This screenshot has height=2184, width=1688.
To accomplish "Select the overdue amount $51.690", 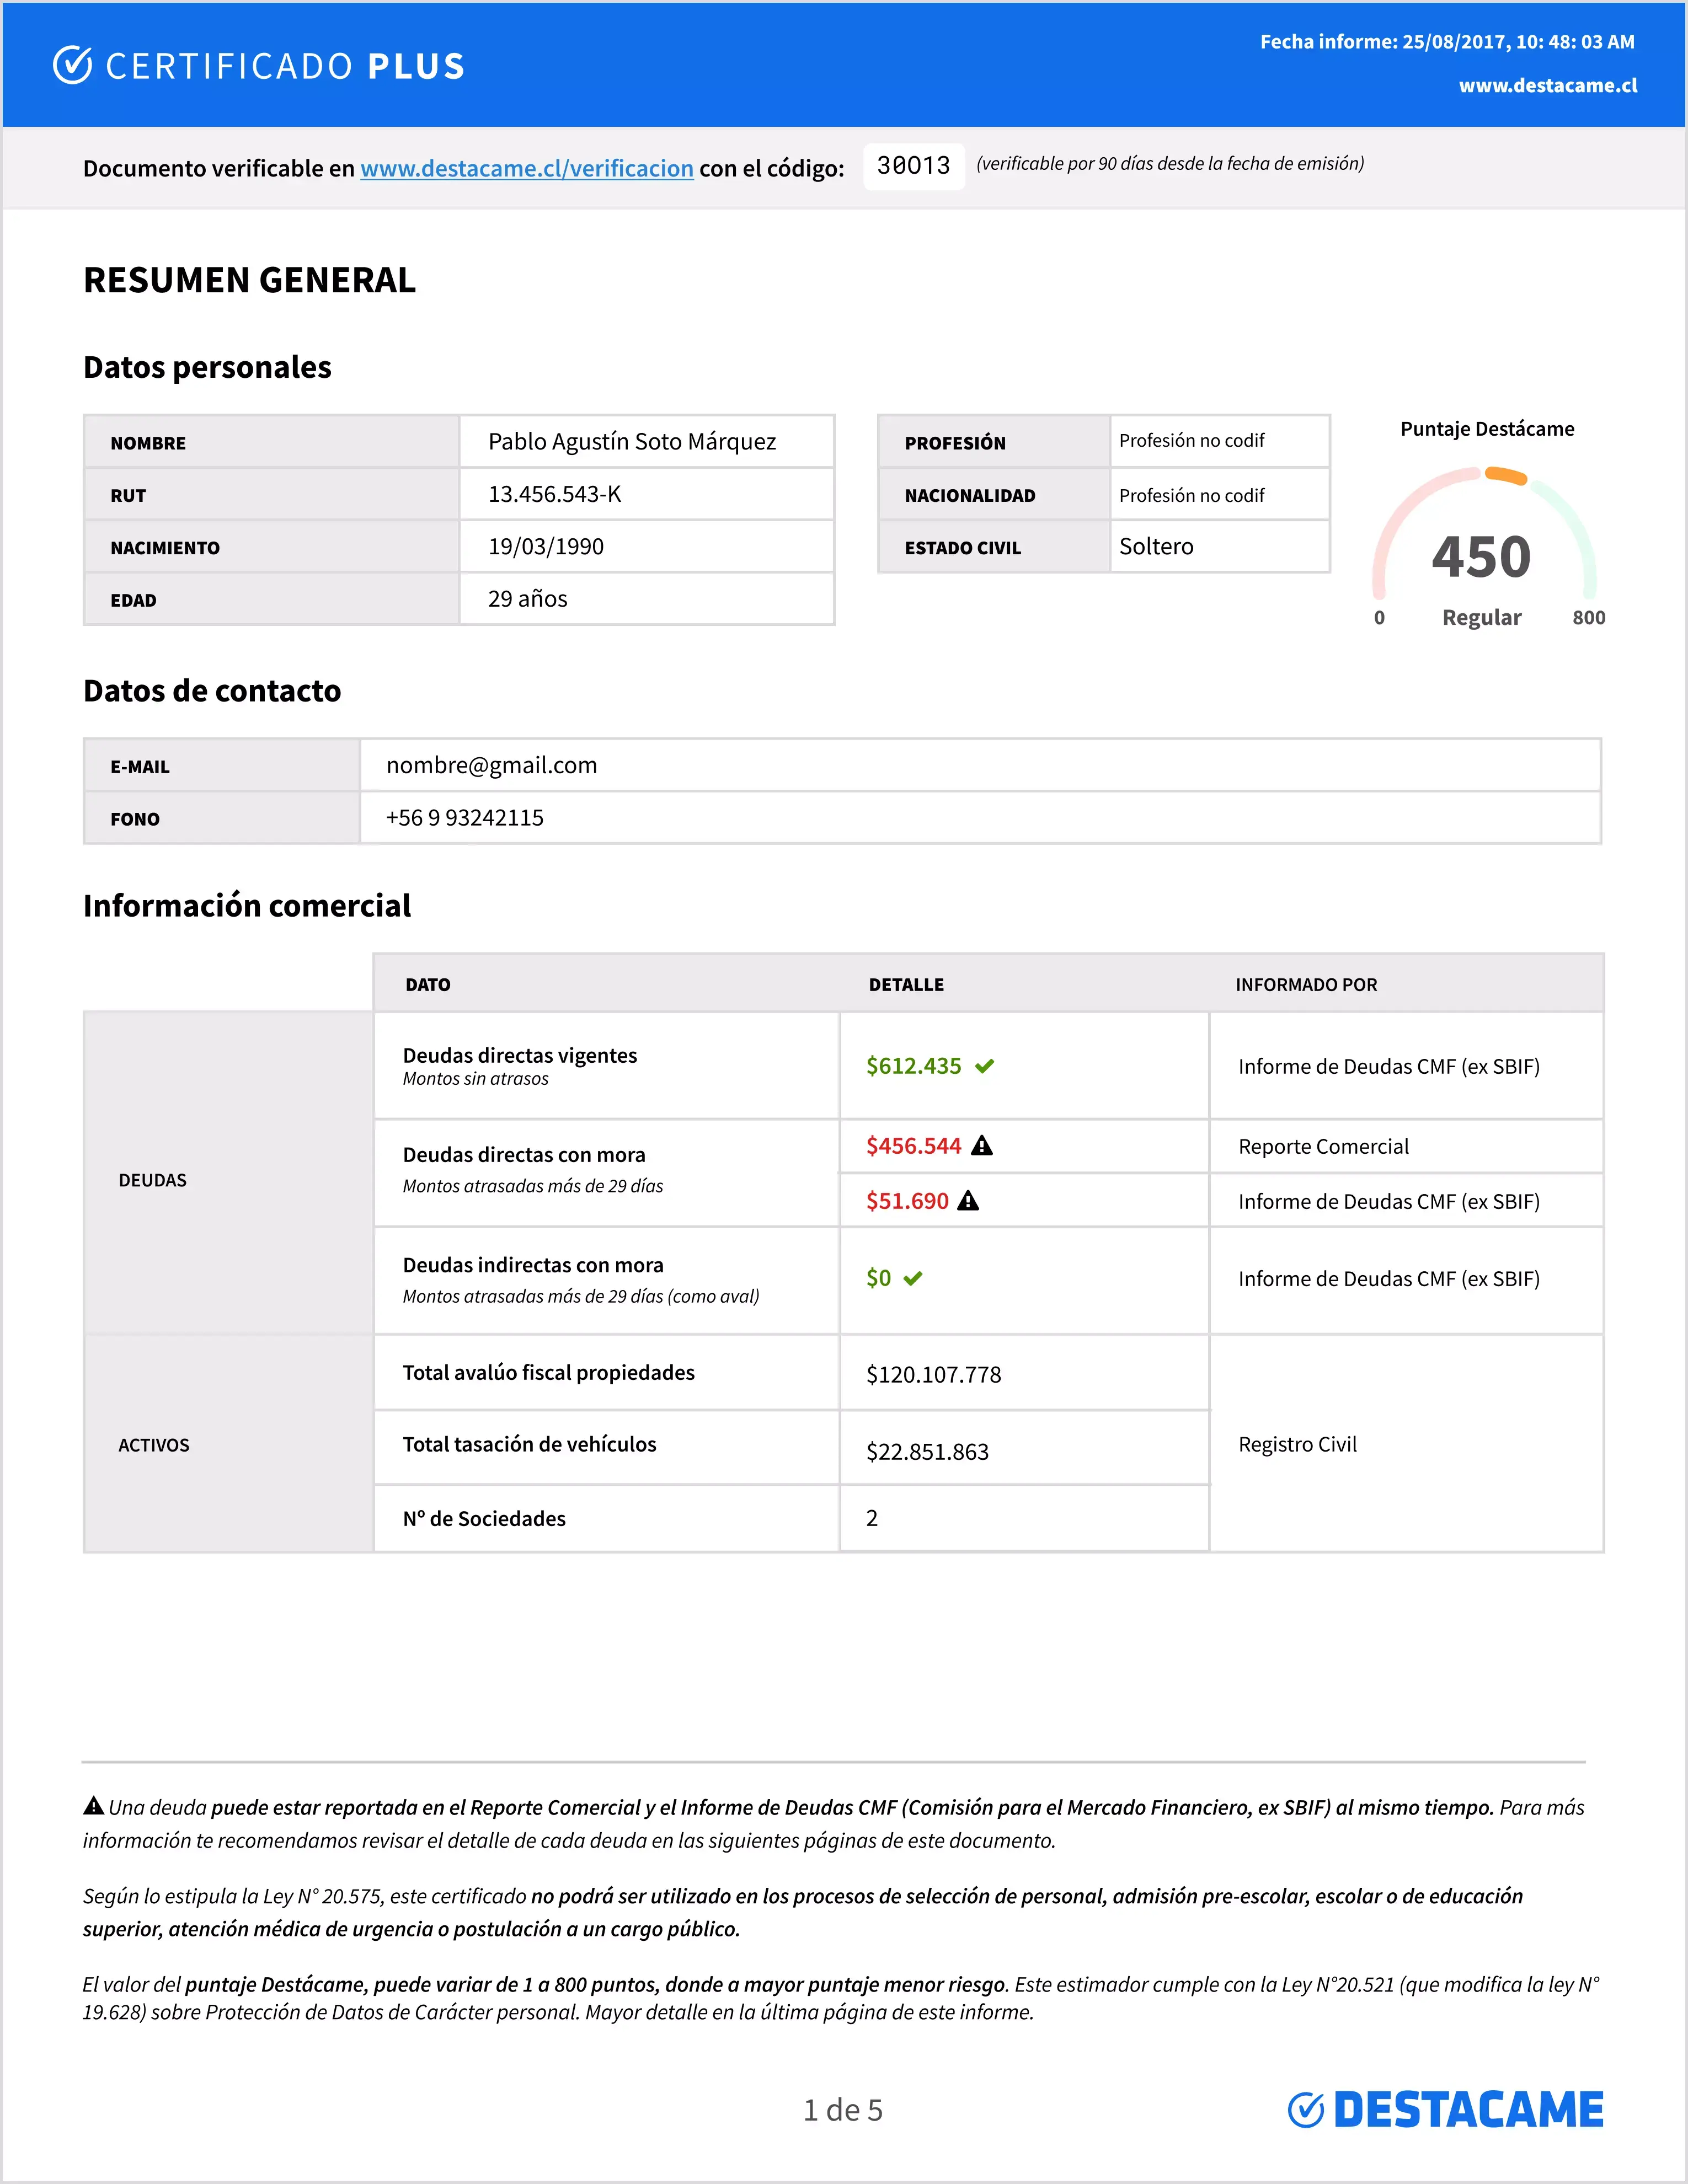I will click(907, 1201).
